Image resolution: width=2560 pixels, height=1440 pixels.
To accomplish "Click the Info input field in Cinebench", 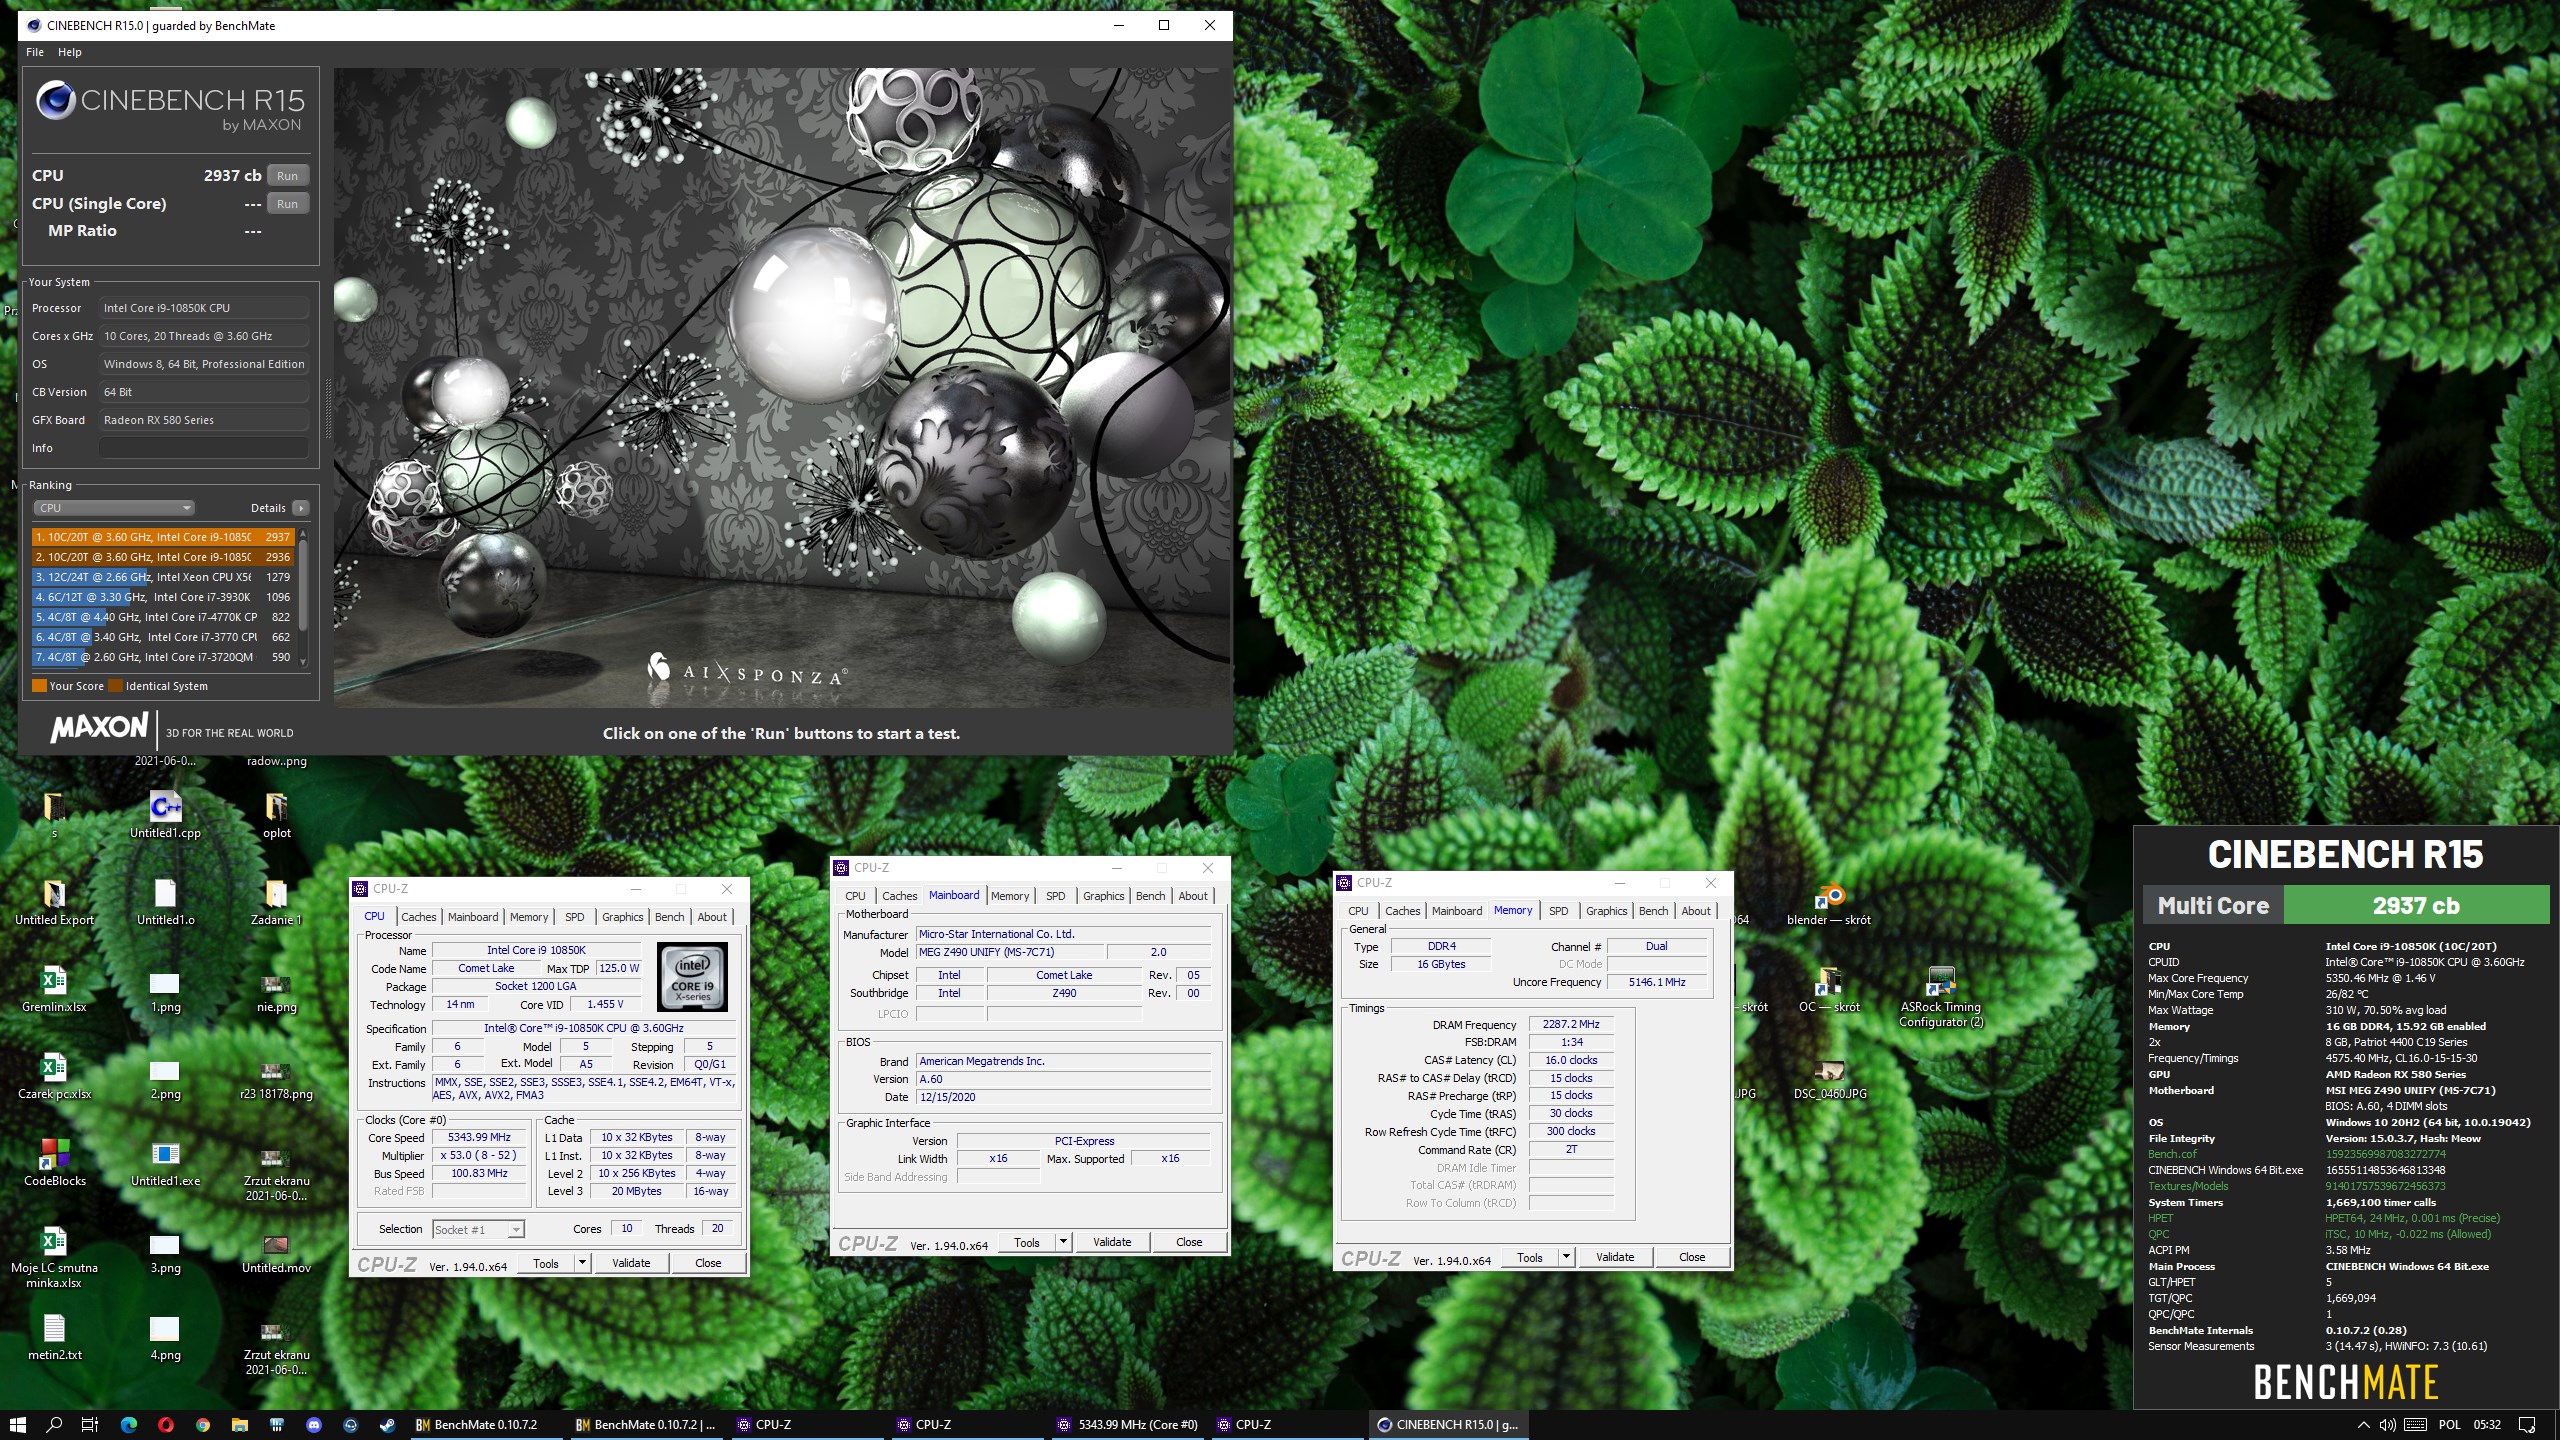I will 203,448.
